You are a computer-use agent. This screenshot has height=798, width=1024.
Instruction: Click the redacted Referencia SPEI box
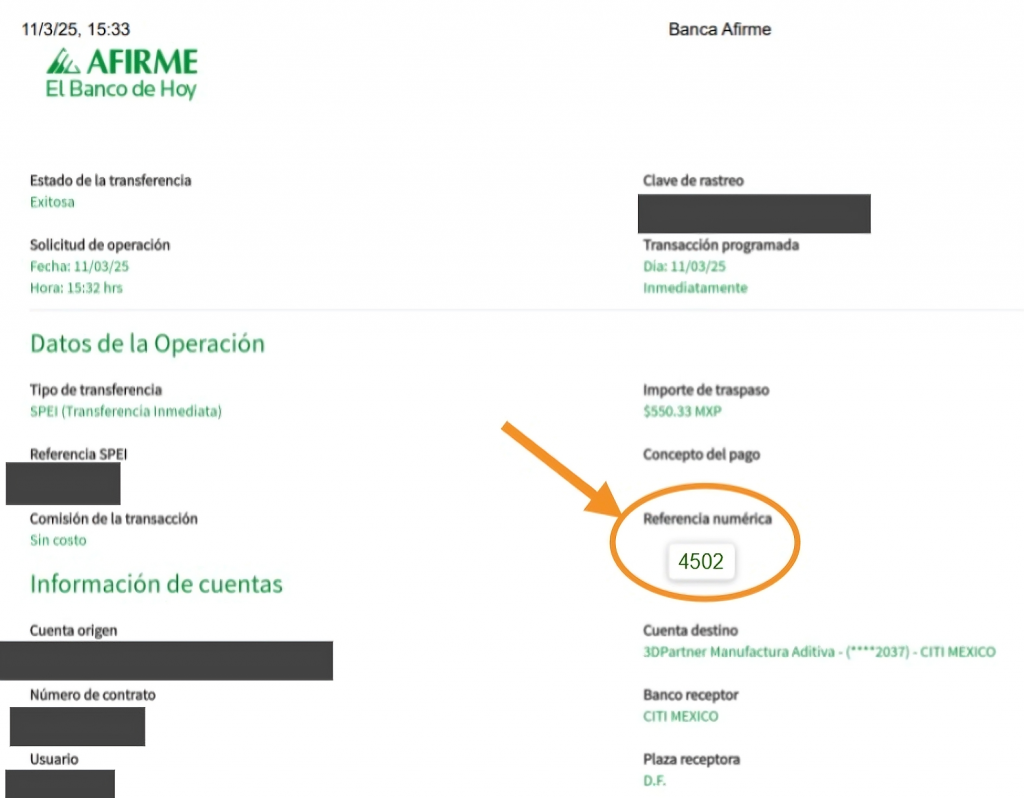click(63, 483)
